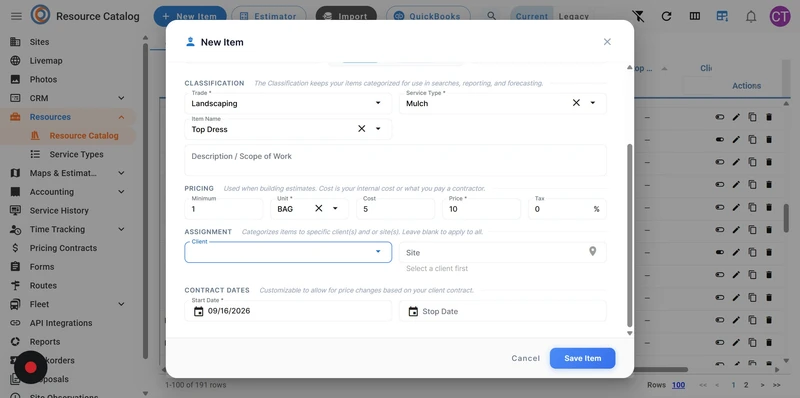Expand the Unit dropdown arrow

point(335,209)
